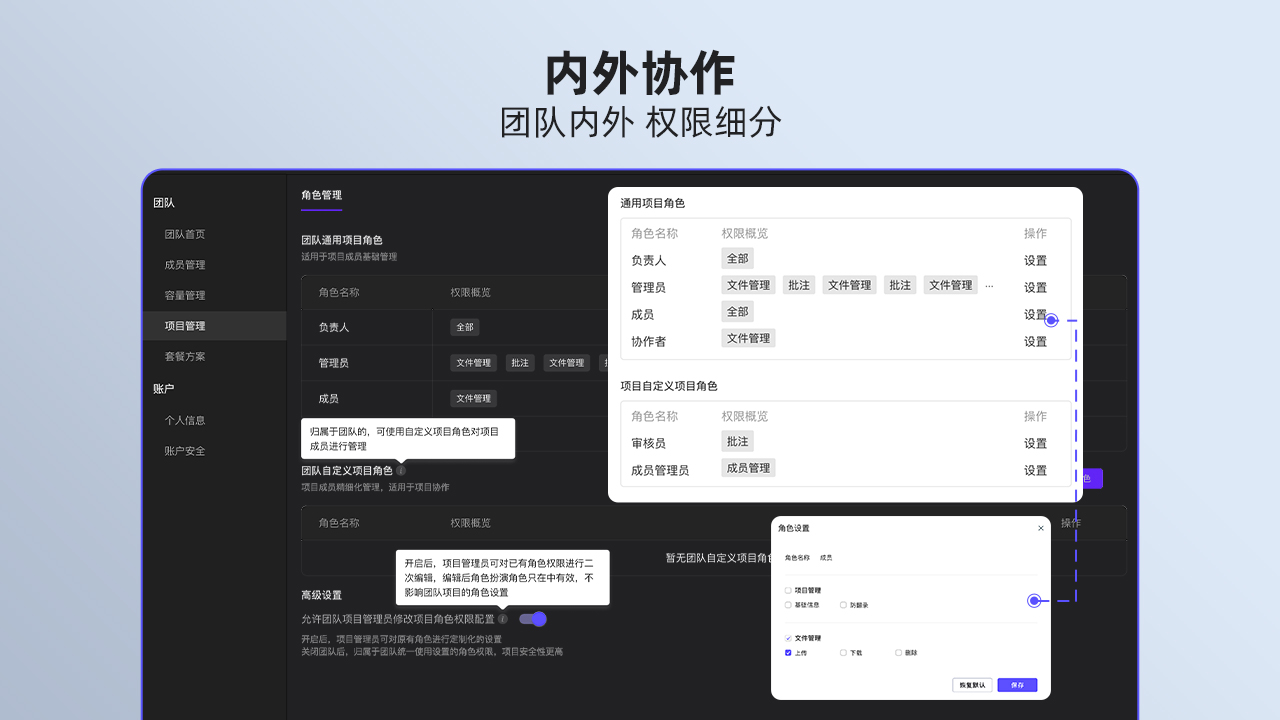Click the 全部 permission tag for 负责人

click(737, 258)
